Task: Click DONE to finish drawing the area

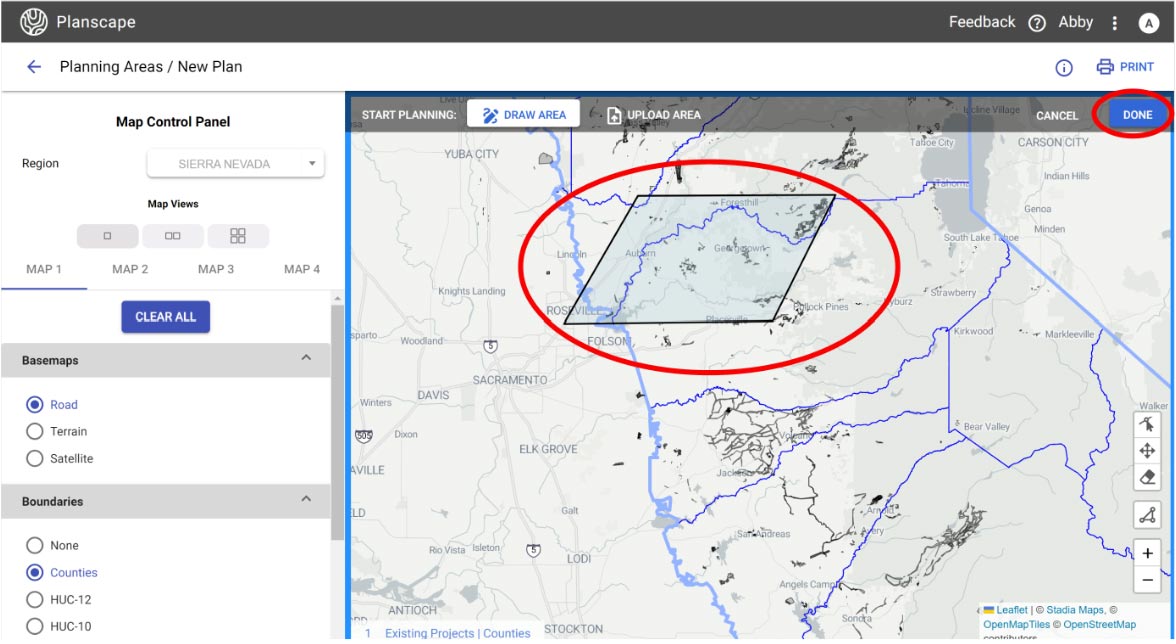Action: [x=1137, y=115]
